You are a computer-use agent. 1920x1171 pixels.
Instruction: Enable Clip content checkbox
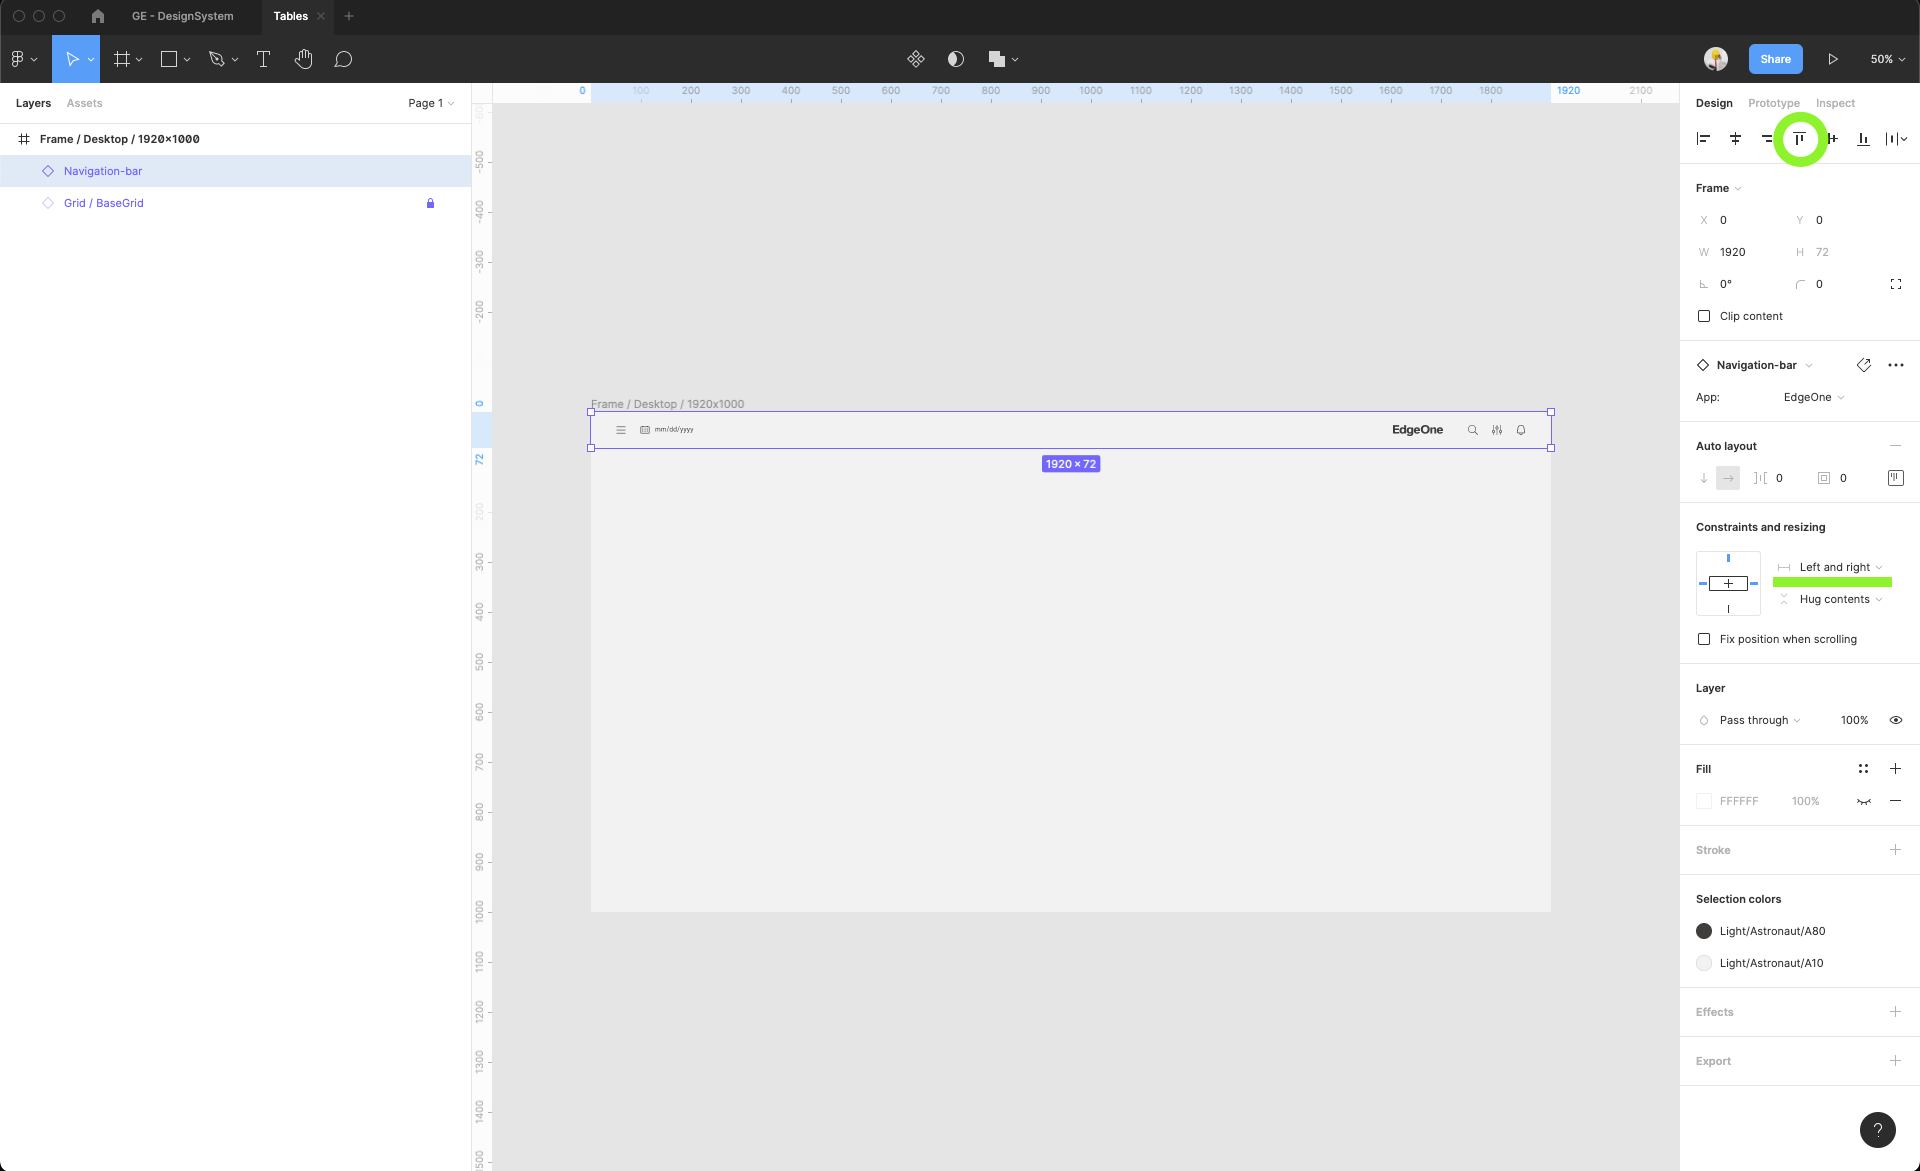click(x=1704, y=316)
